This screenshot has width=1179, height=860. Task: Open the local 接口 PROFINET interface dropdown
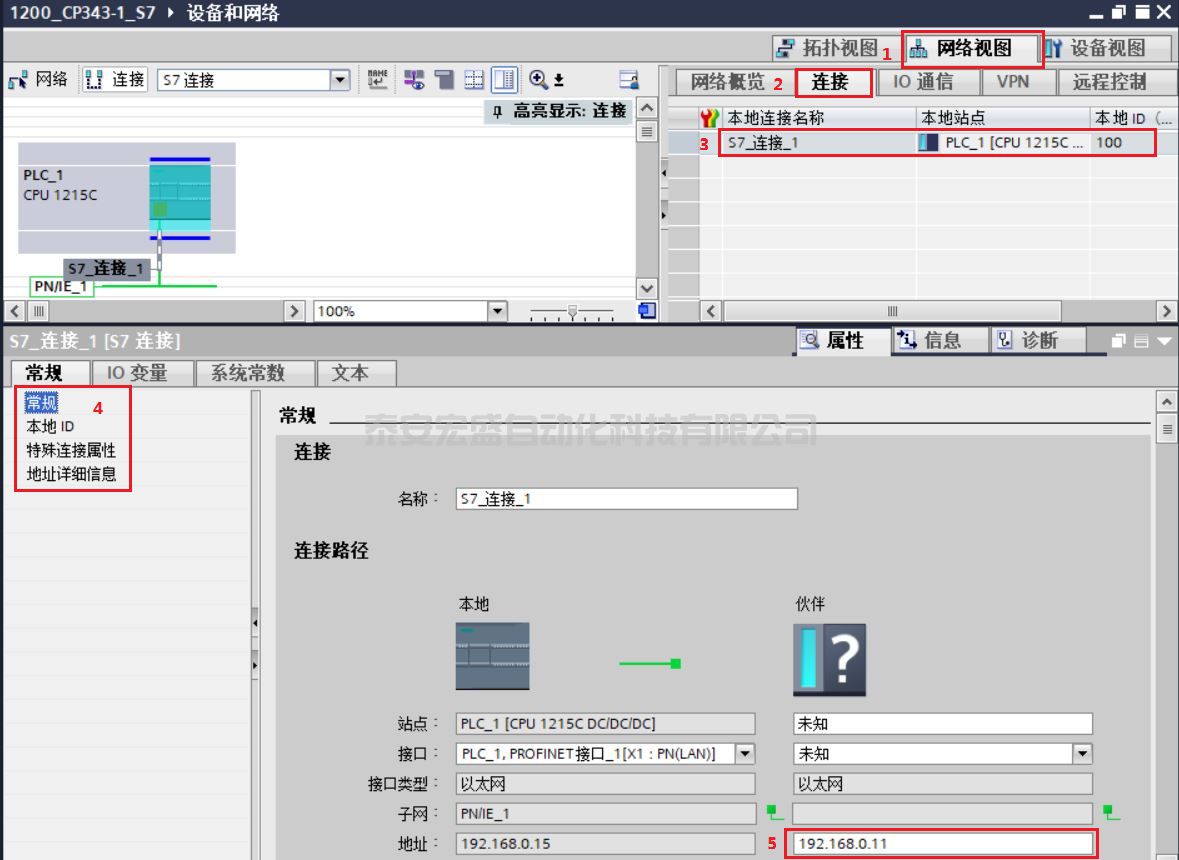744,753
